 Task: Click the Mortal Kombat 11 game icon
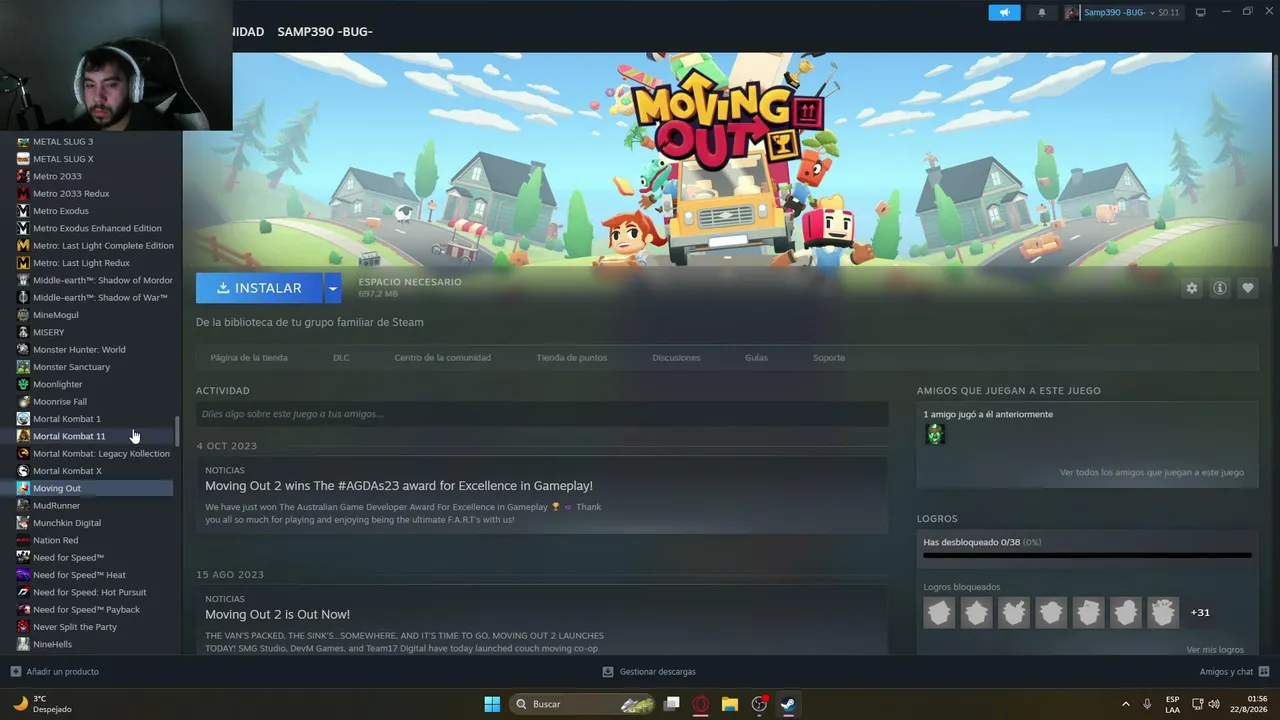tap(23, 436)
